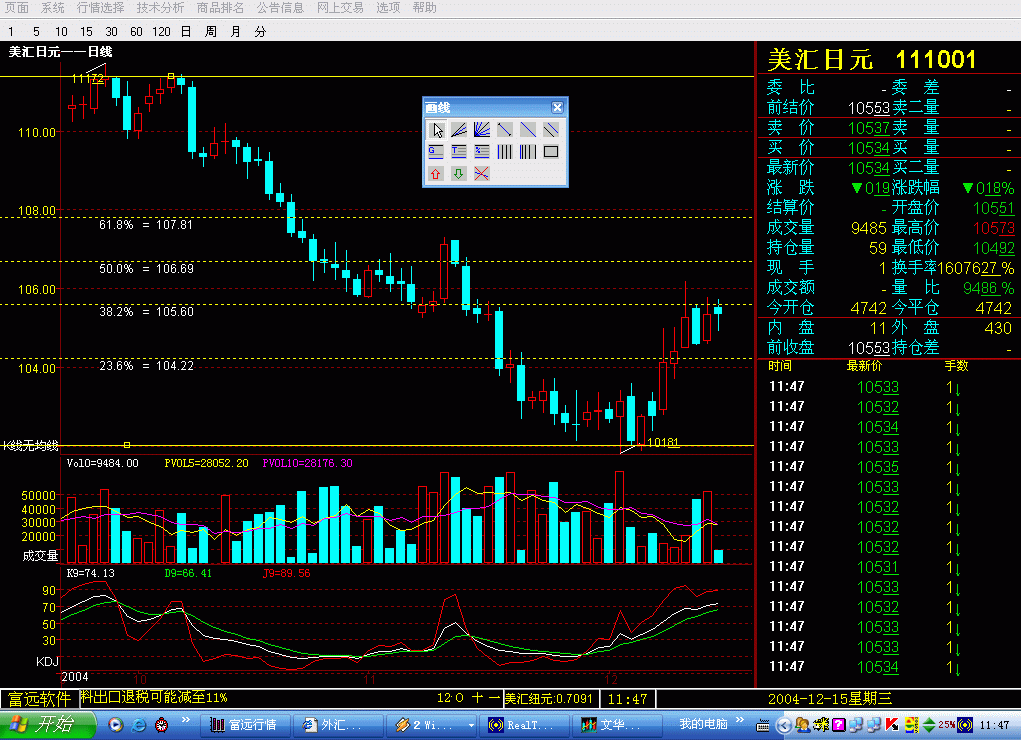Select the Fibonacci vertical time lines tool
The width and height of the screenshot is (1021, 740).
(527, 152)
